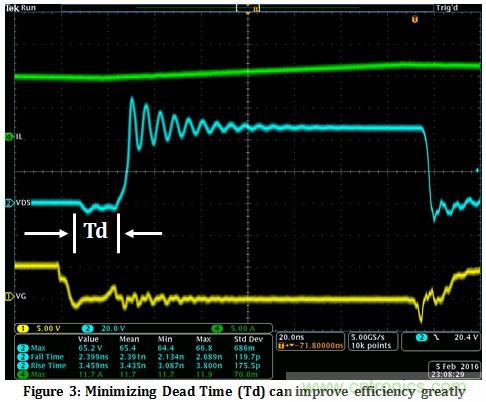Open the trigger readout showing 20.4 V
486x402 pixels.
coord(441,341)
